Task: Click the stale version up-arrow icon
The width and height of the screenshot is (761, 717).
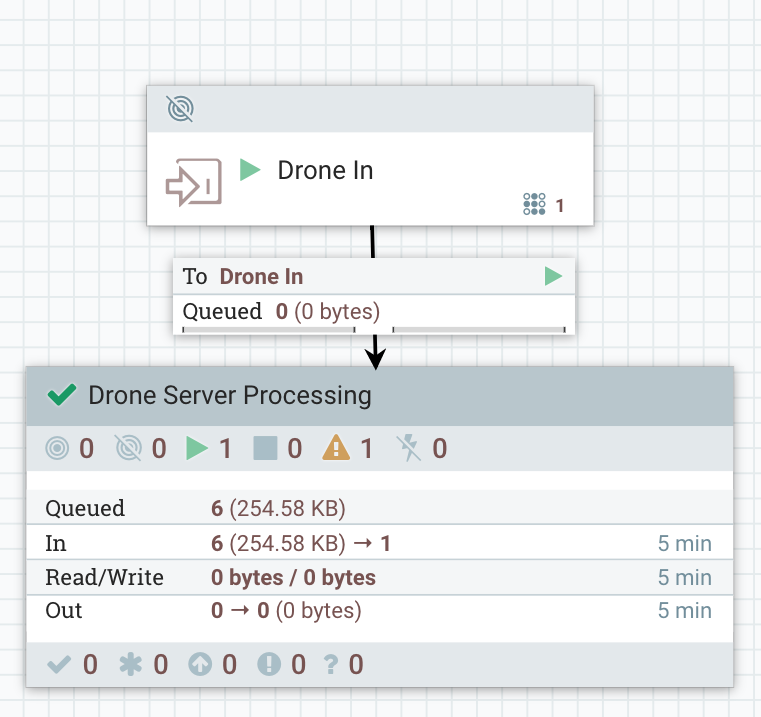Action: [200, 665]
